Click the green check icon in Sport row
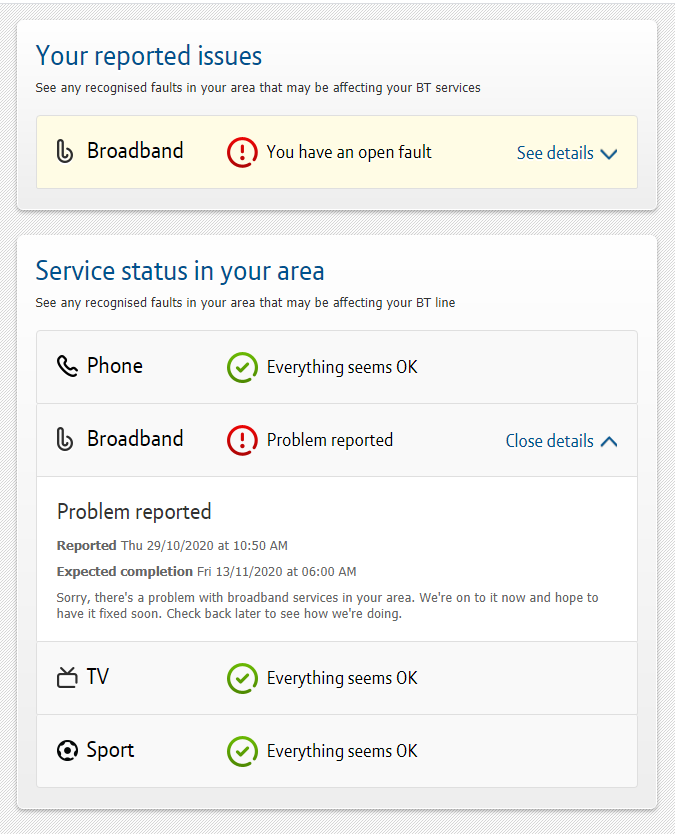 [x=242, y=751]
